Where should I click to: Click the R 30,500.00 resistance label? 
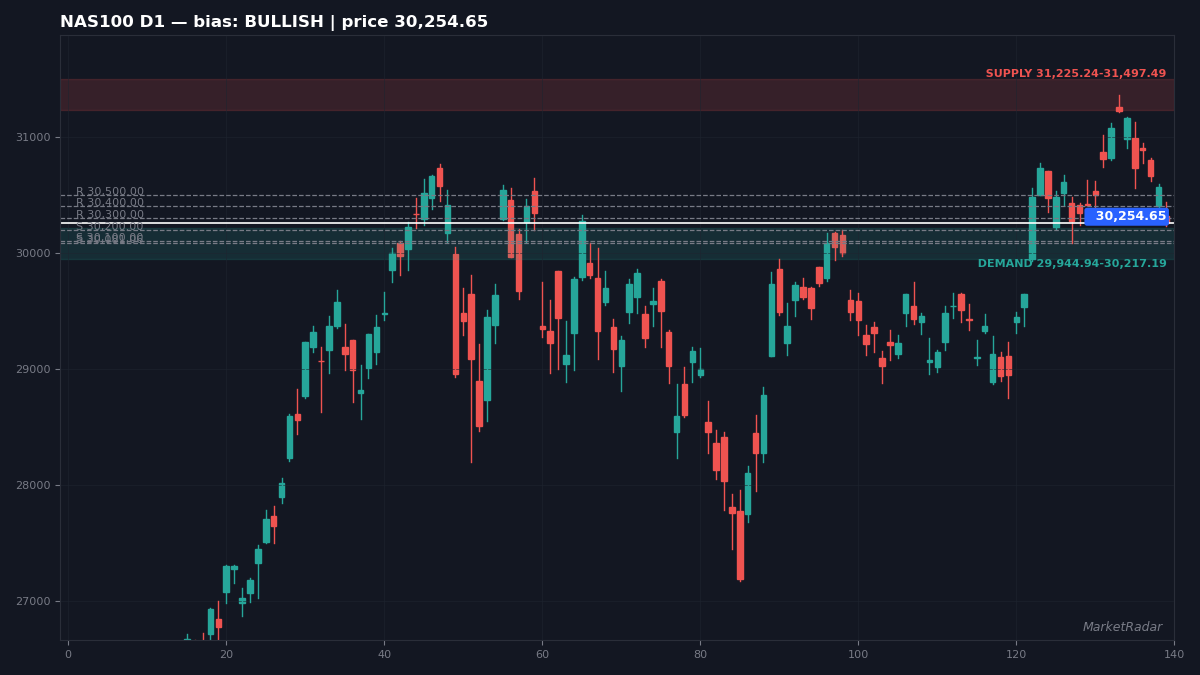tap(110, 192)
